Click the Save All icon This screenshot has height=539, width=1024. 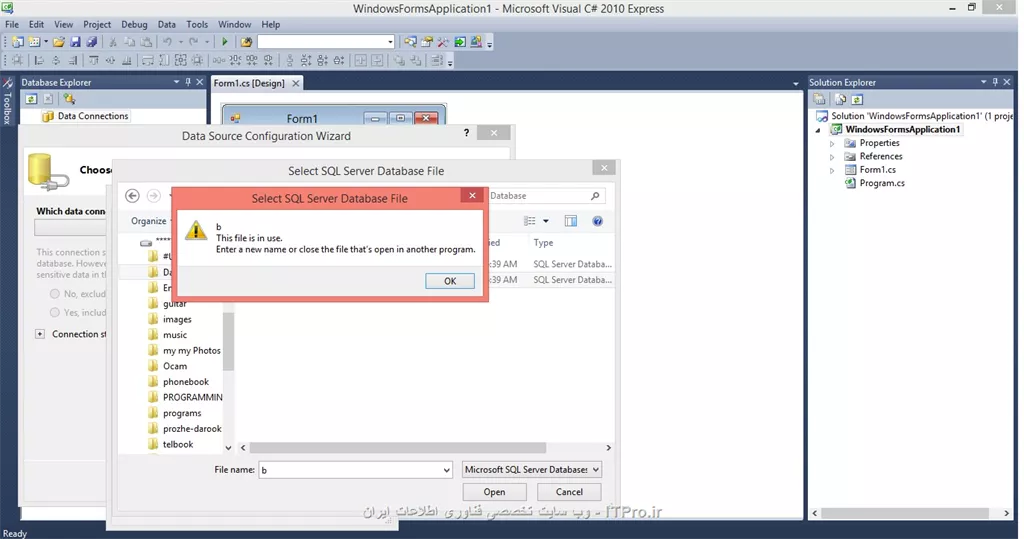91,42
